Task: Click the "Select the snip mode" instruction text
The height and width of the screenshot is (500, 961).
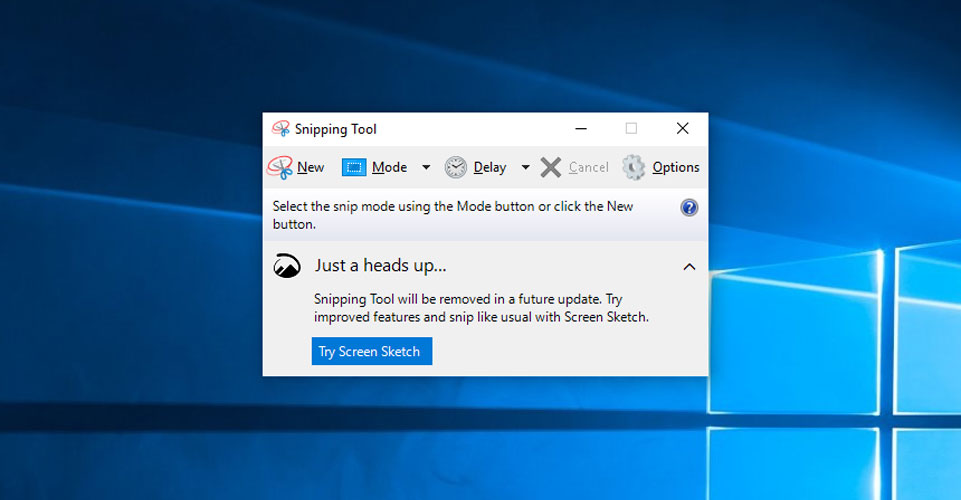Action: (453, 215)
